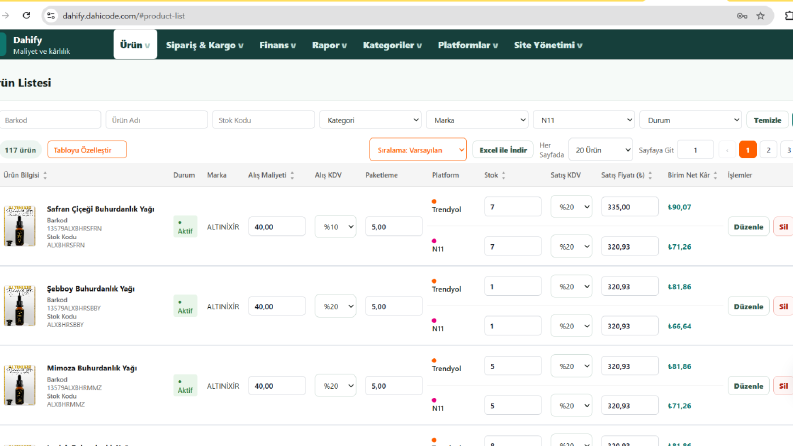Click Tabloyu Özelleştir button
This screenshot has height=446, width=793.
click(86, 150)
